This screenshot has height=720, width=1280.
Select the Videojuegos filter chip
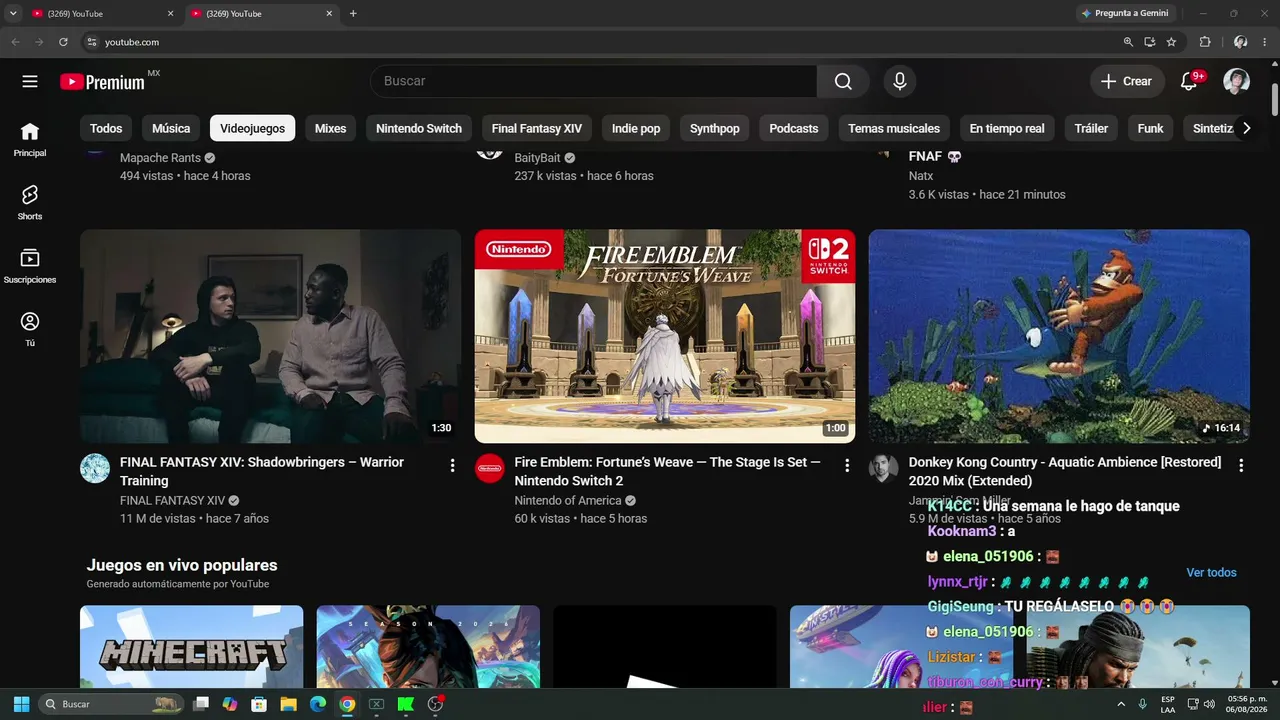click(252, 128)
